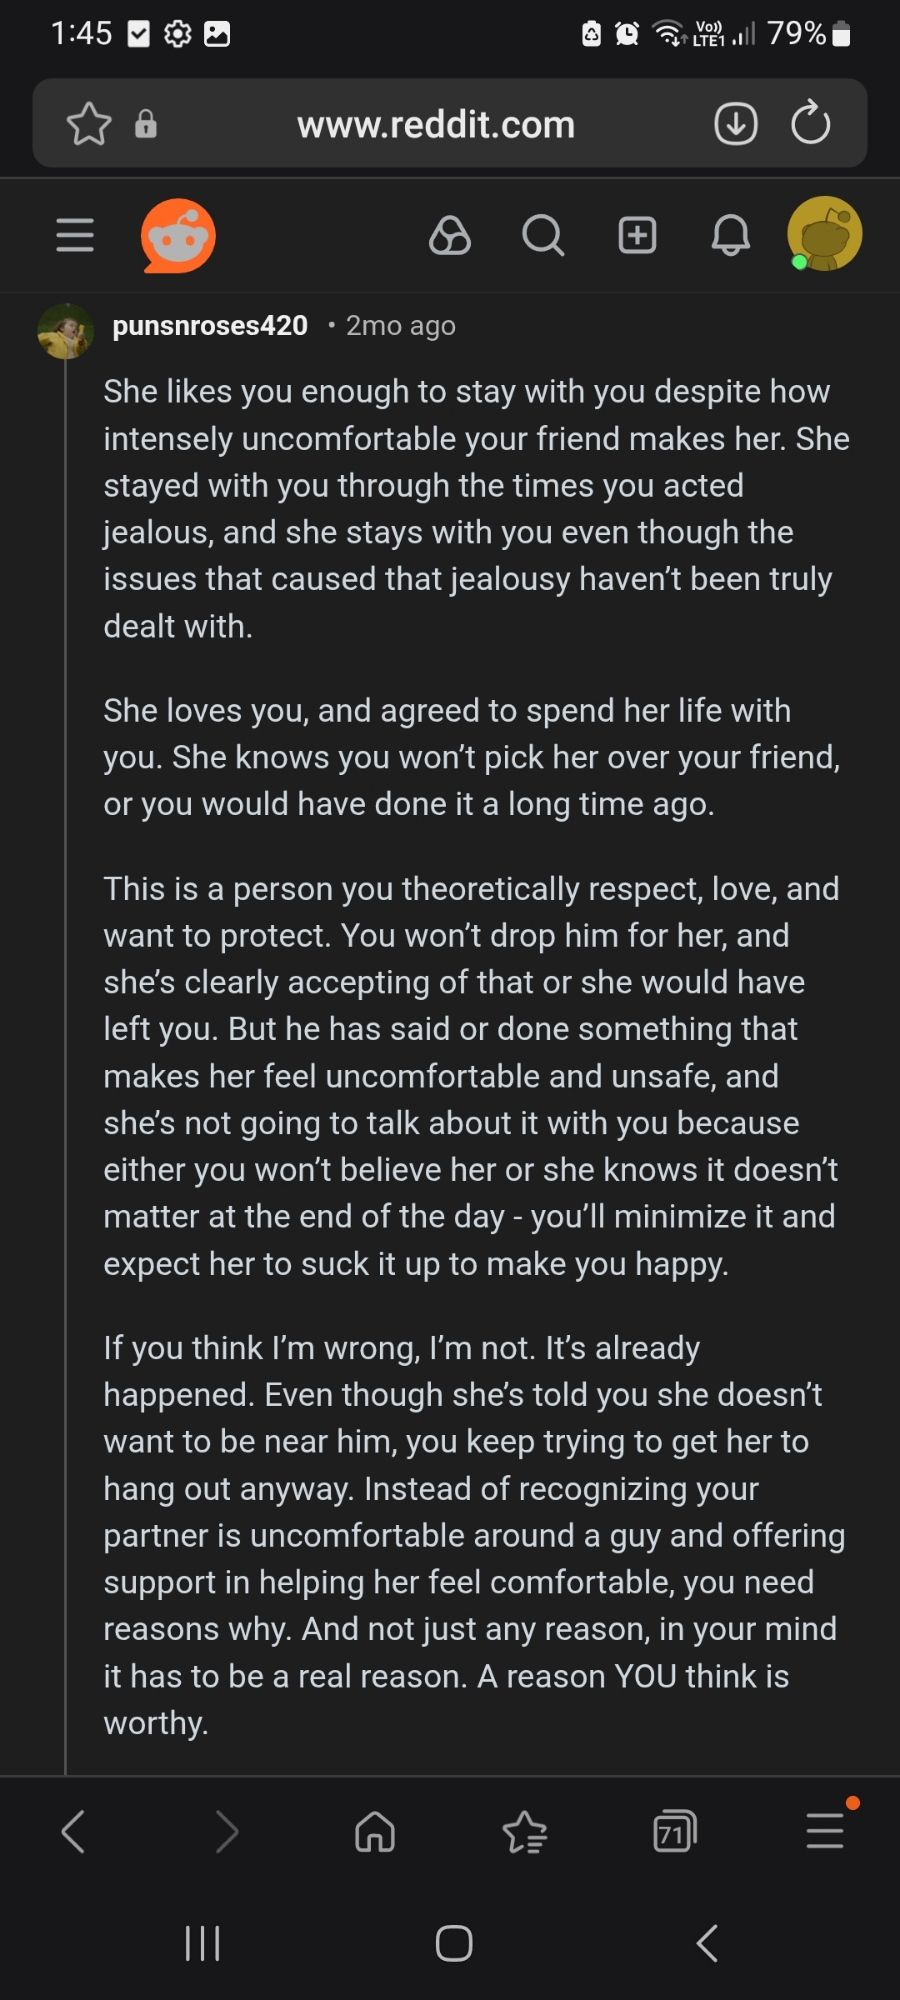
Task: Open the user profile avatar menu
Action: 824,234
